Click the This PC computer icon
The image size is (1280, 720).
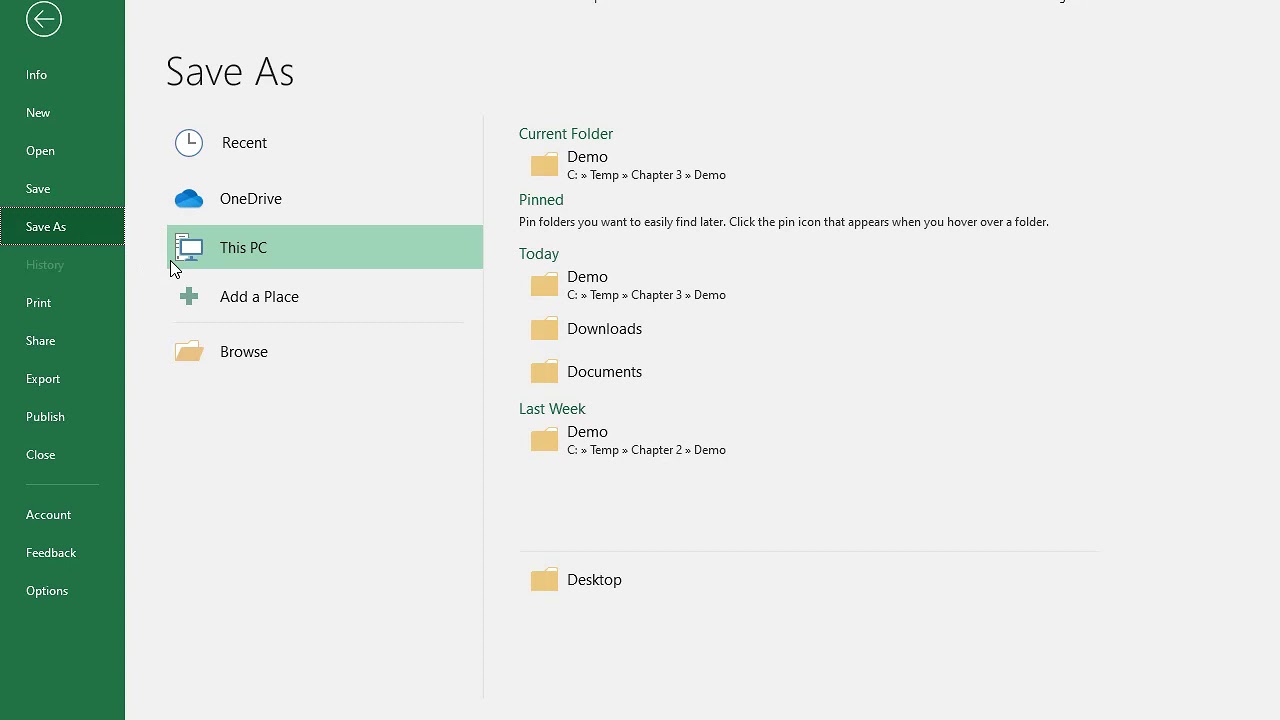click(x=189, y=247)
